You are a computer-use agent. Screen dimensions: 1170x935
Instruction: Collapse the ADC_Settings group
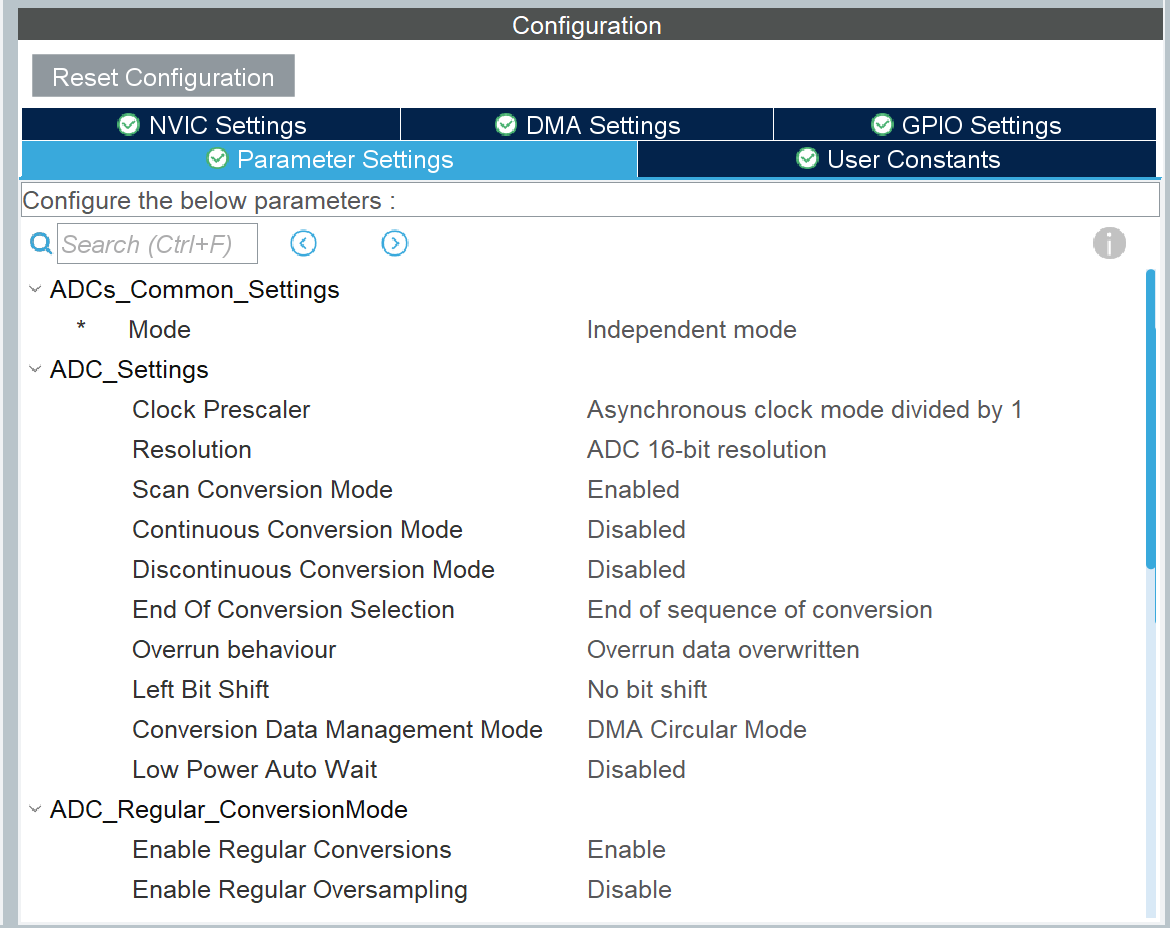pyautogui.click(x=36, y=370)
